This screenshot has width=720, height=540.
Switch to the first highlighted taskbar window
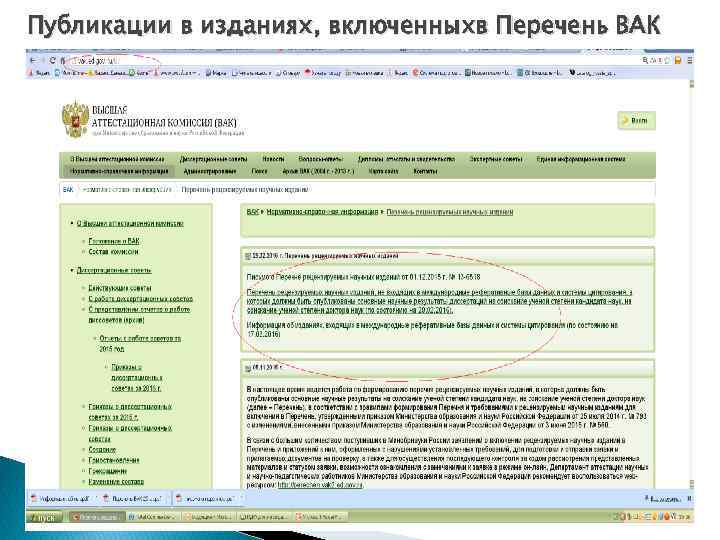click(x=96, y=518)
